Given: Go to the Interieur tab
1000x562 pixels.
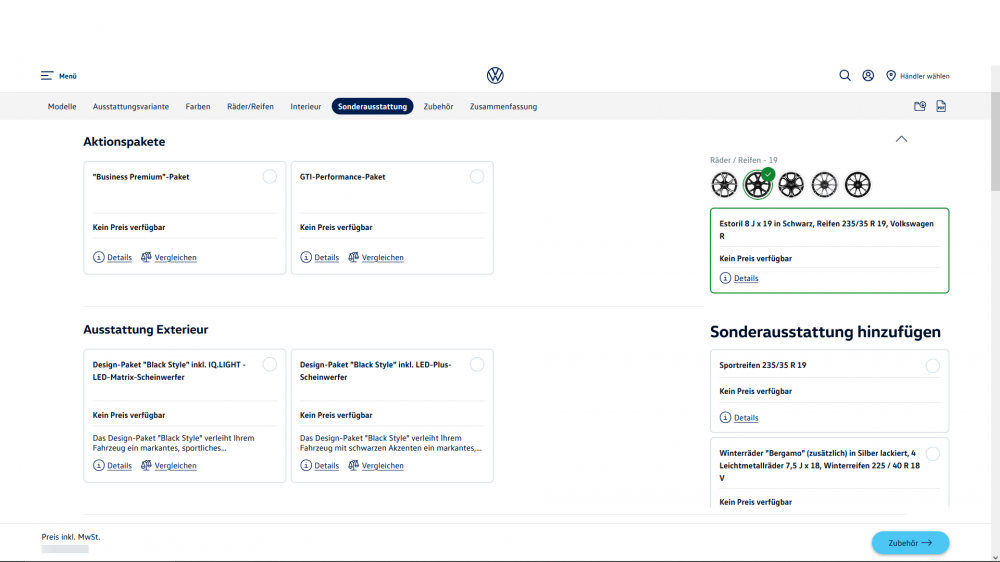Looking at the screenshot, I should [x=305, y=107].
